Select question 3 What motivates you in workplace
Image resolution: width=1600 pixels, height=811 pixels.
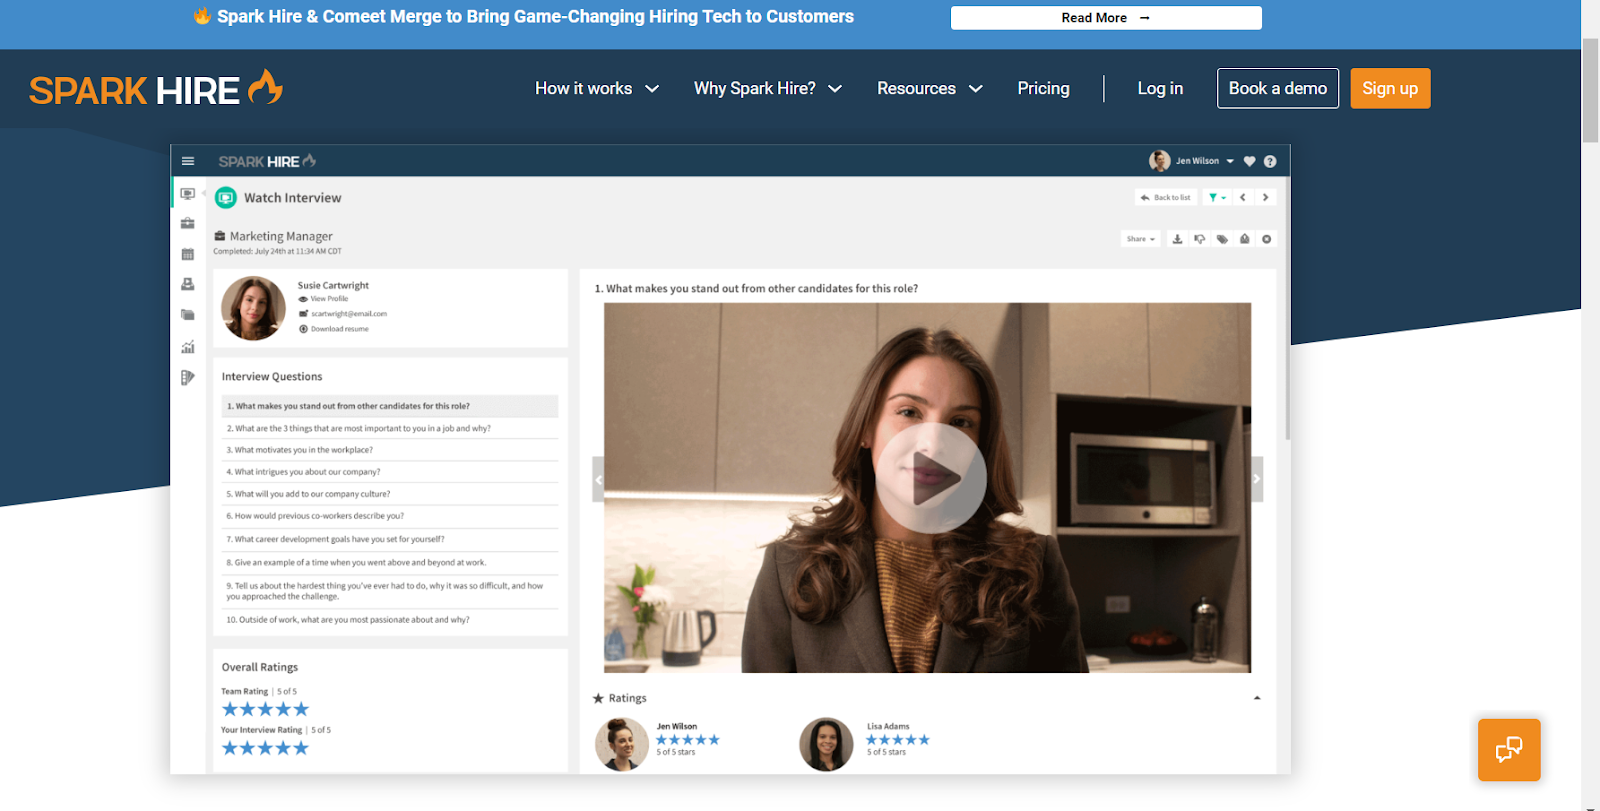[390, 450]
